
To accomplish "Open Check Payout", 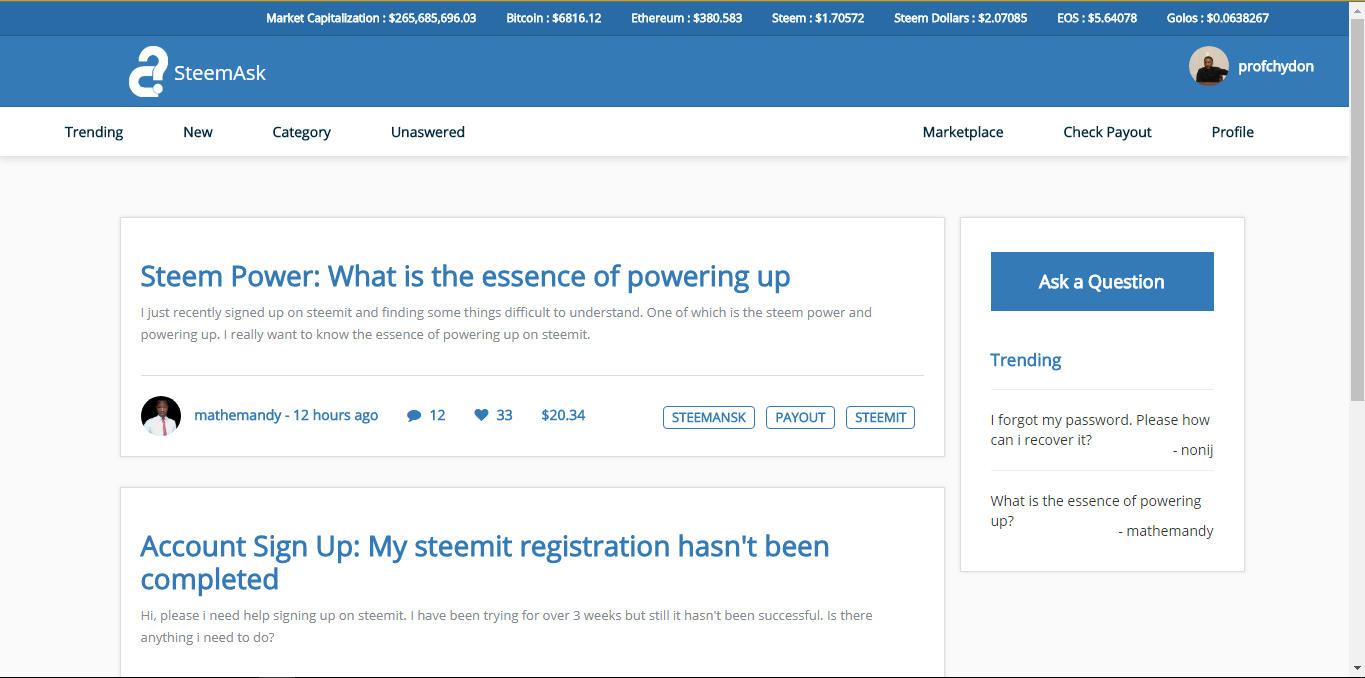I will [x=1107, y=132].
